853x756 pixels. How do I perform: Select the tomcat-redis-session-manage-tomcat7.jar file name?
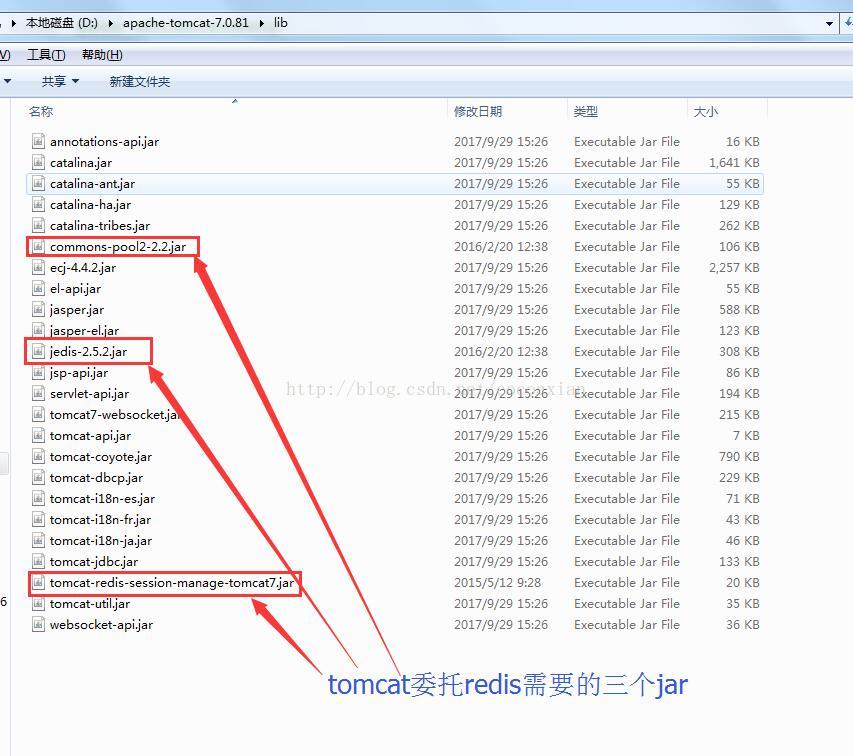(x=172, y=583)
